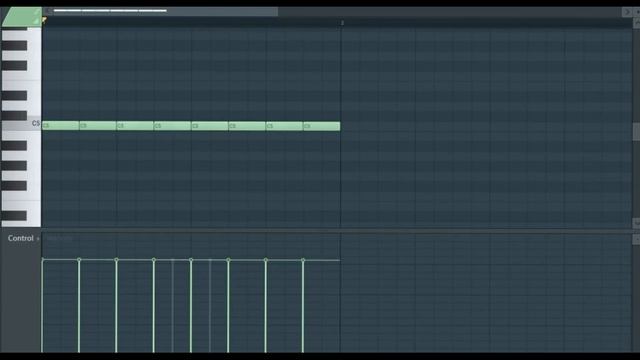Select the seventh C5 note

284,126
